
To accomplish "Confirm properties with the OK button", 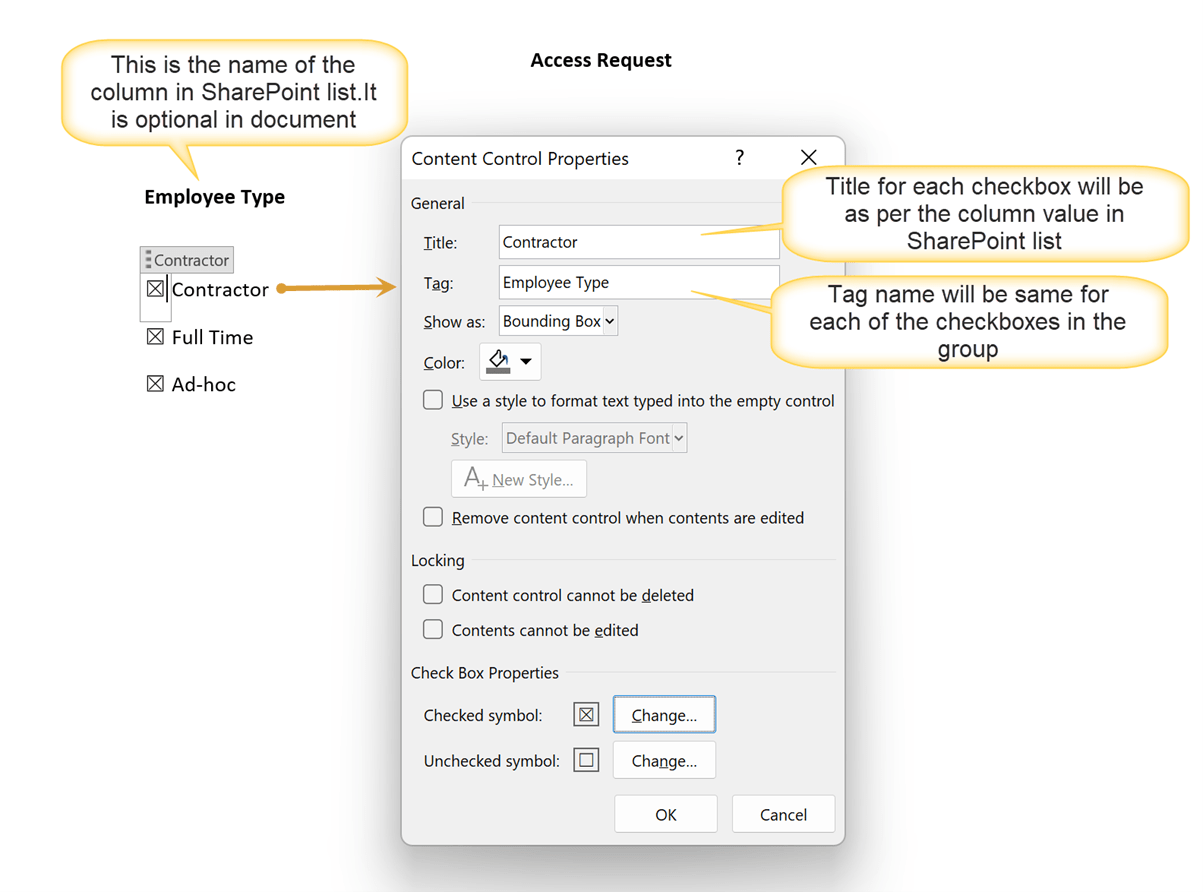I will click(665, 813).
